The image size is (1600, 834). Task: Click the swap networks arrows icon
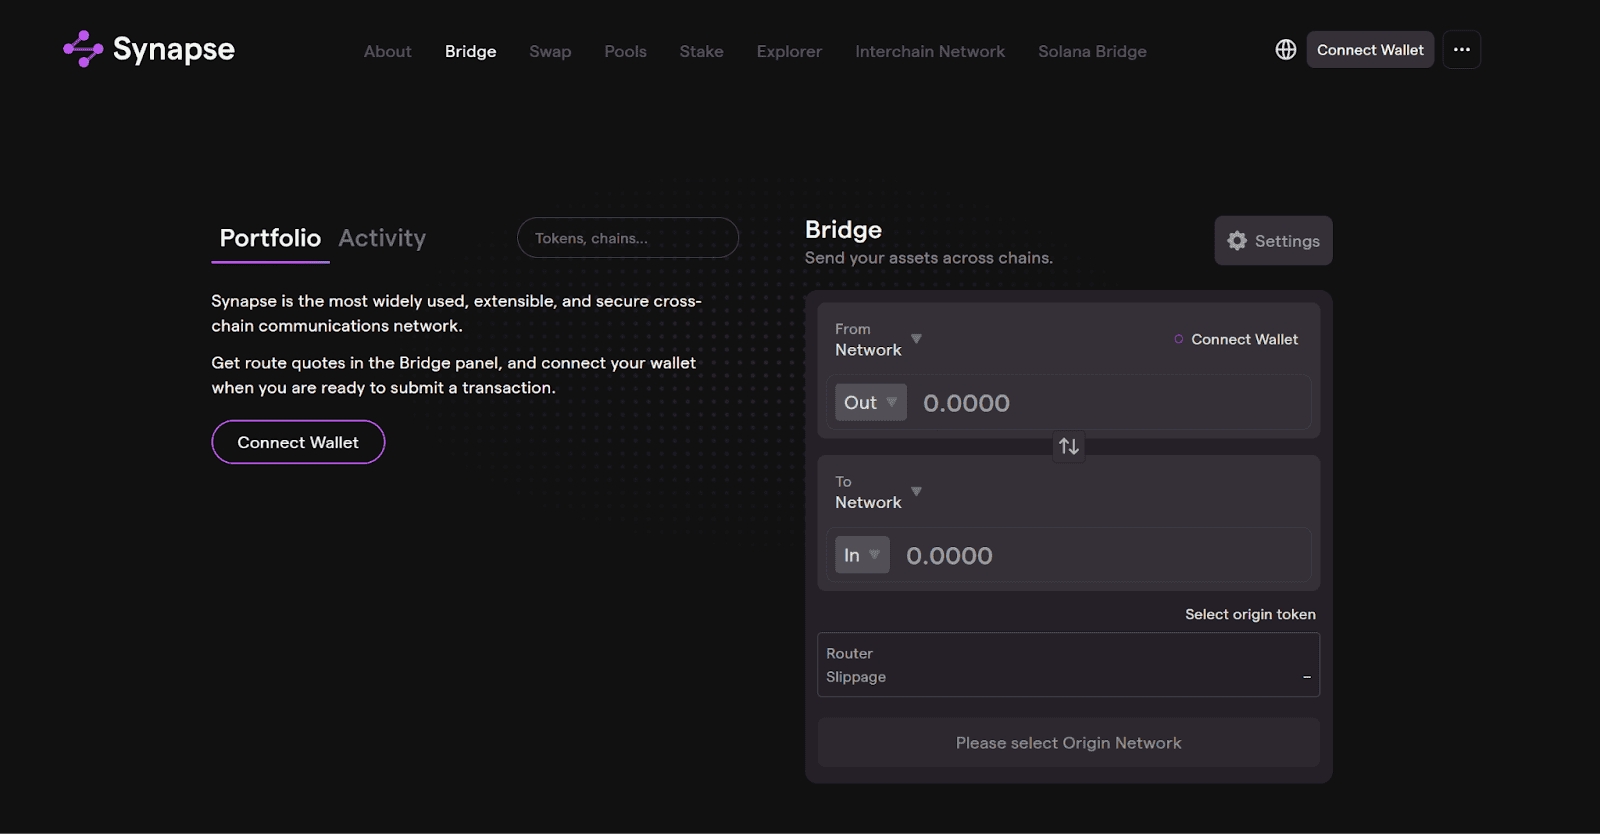coord(1069,446)
